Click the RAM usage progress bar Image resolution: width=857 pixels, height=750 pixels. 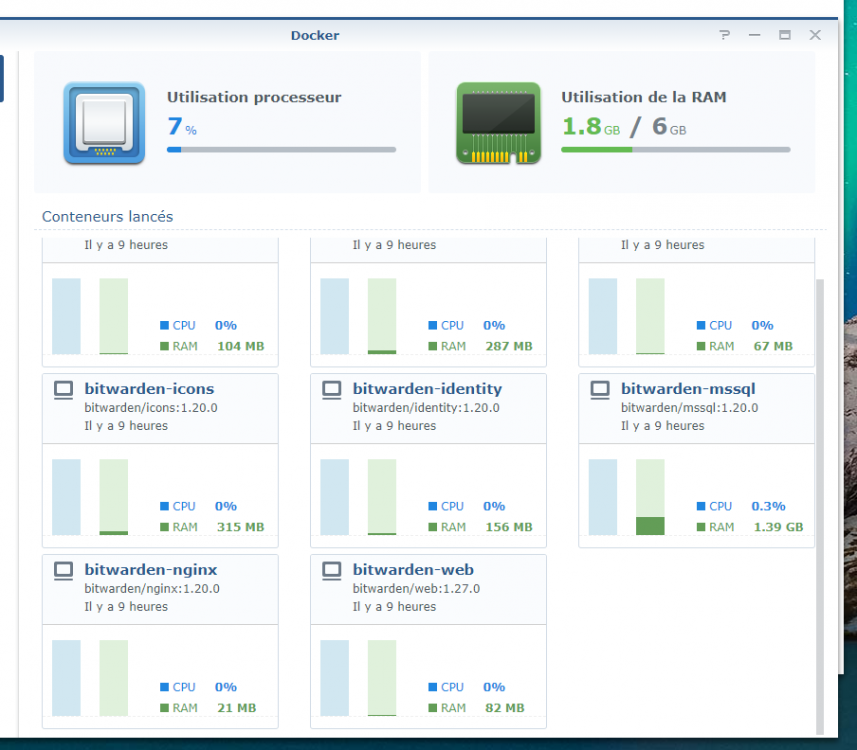click(675, 150)
